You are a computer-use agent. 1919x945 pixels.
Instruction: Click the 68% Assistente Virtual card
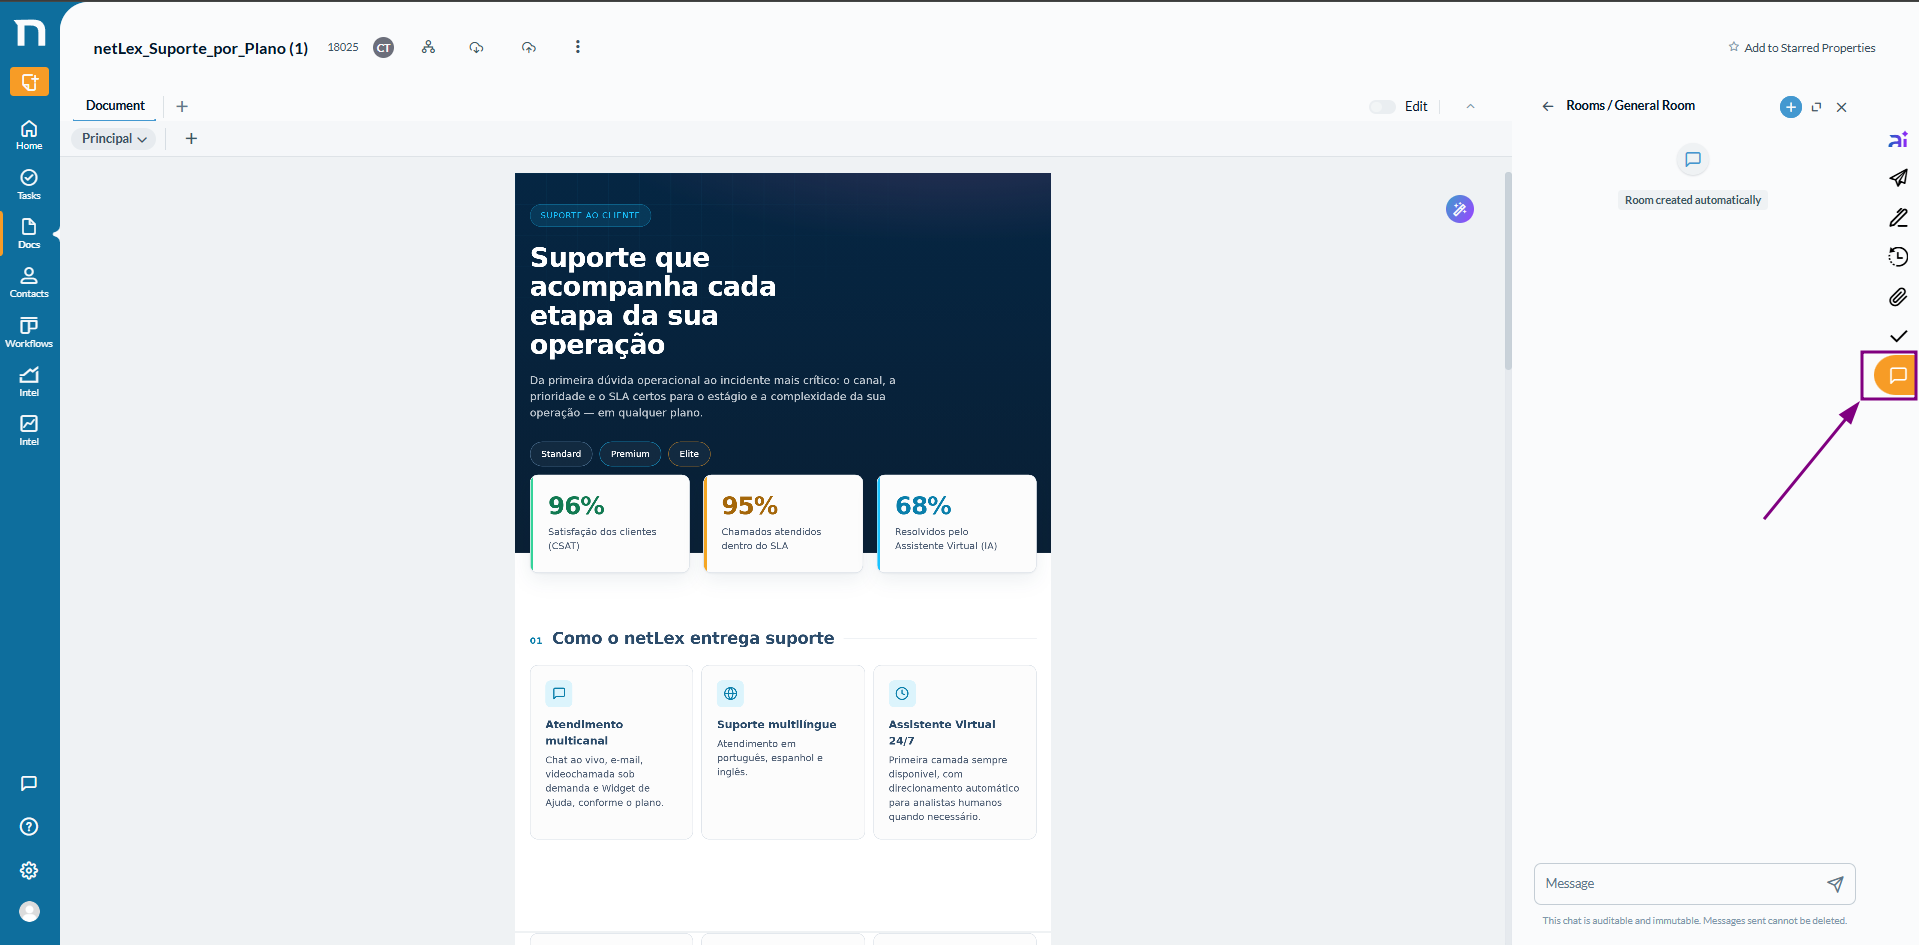pyautogui.click(x=957, y=523)
